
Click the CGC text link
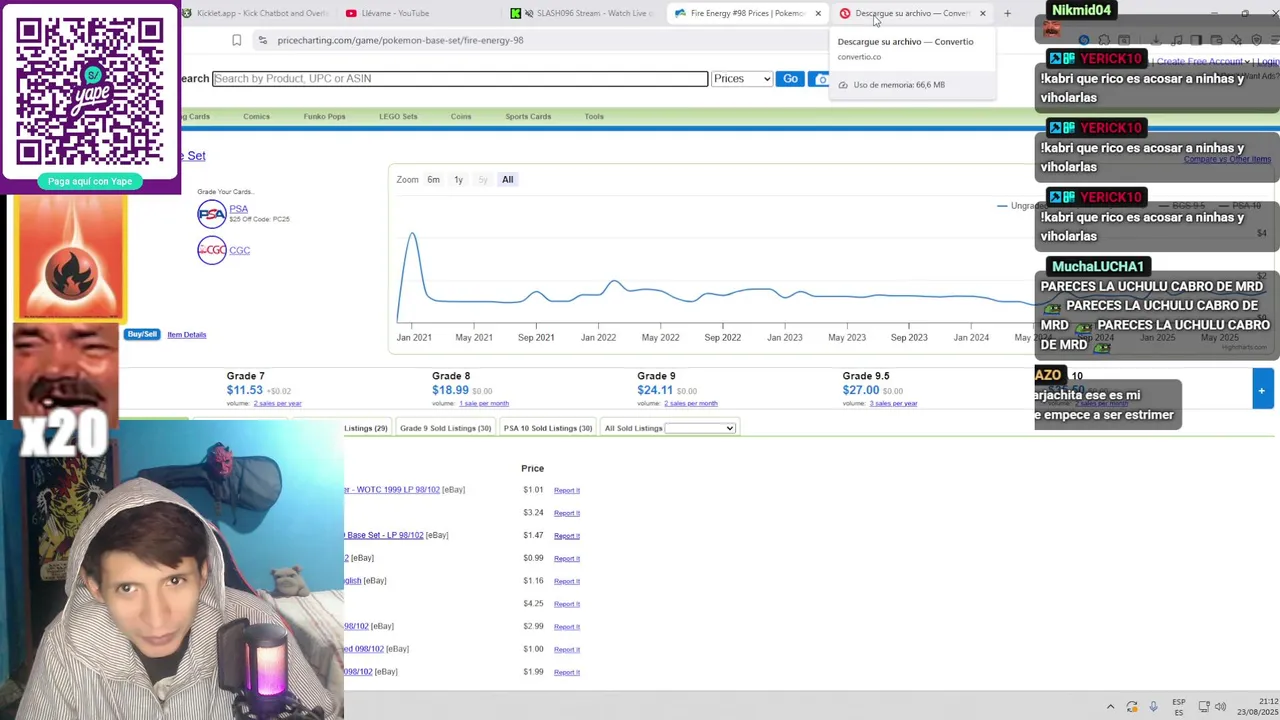239,250
